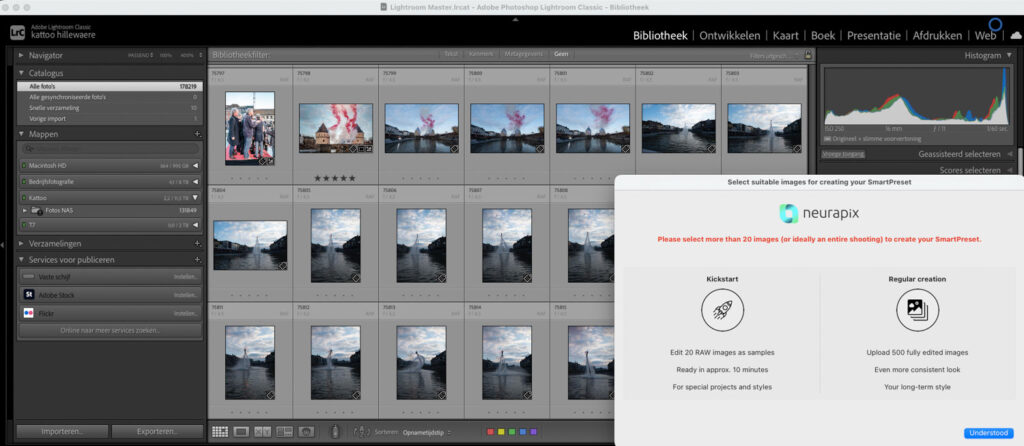
Task: Toggle T7 volume indicator light
Action: click(x=24, y=225)
